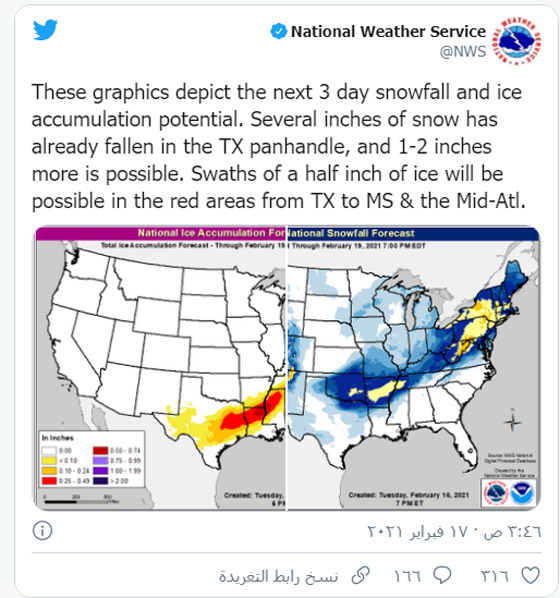The image size is (560, 598).
Task: Click the copy link chain icon
Action: pos(360,575)
